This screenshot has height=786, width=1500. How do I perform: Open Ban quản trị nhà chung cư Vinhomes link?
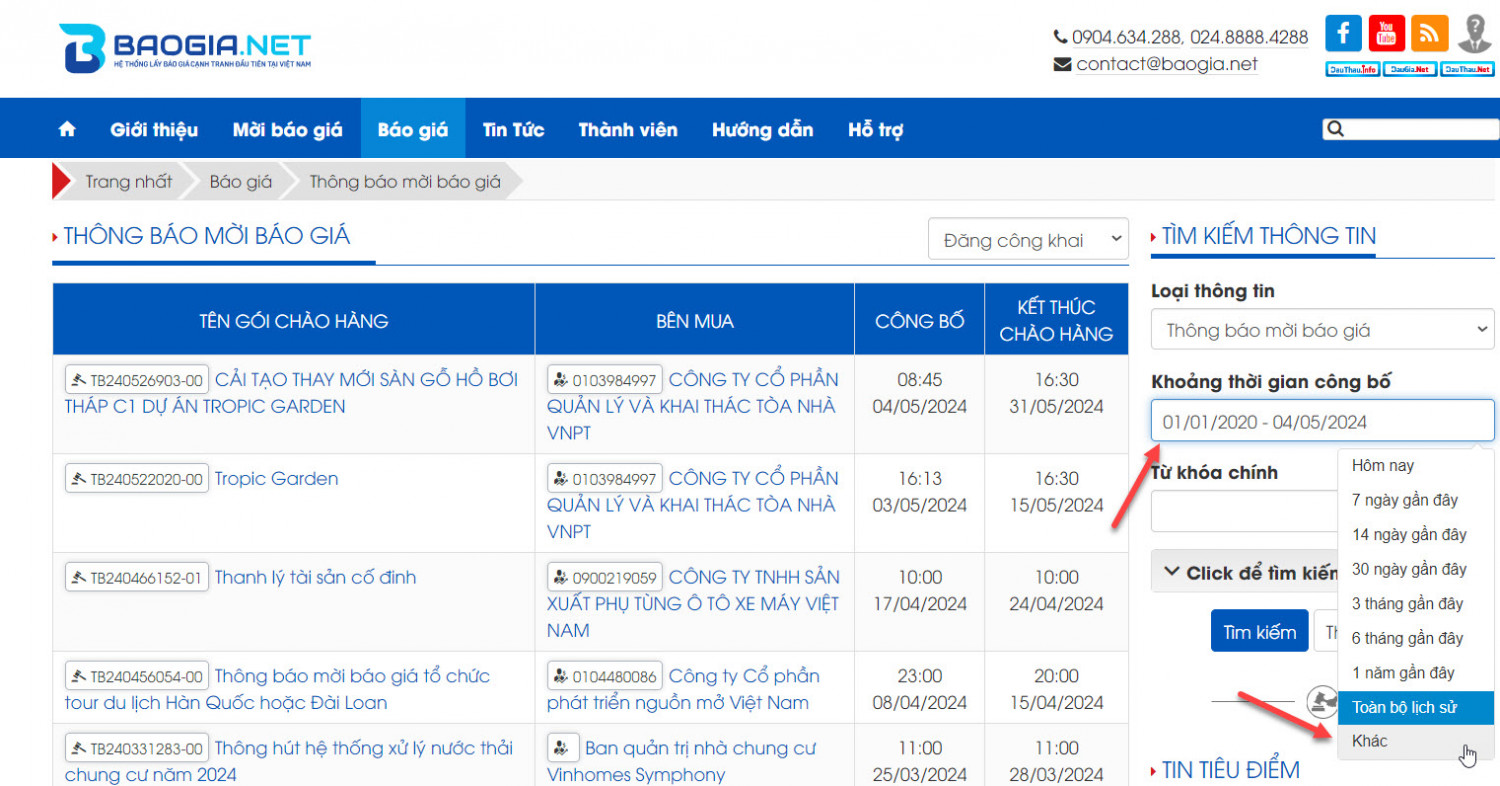(682, 761)
